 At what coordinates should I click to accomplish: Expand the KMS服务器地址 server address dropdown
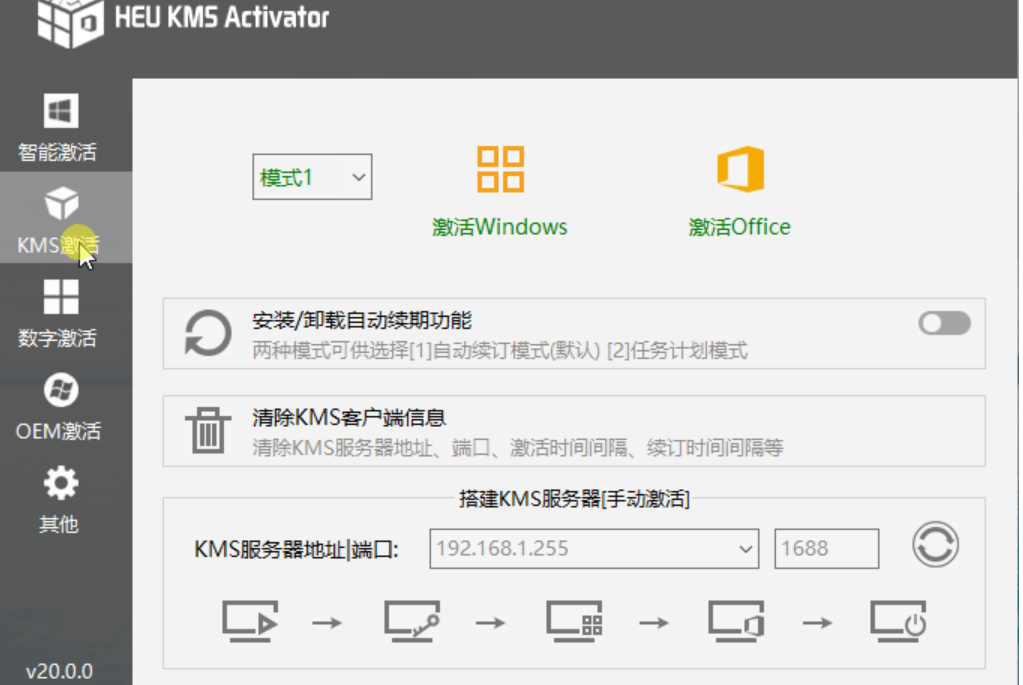point(745,548)
